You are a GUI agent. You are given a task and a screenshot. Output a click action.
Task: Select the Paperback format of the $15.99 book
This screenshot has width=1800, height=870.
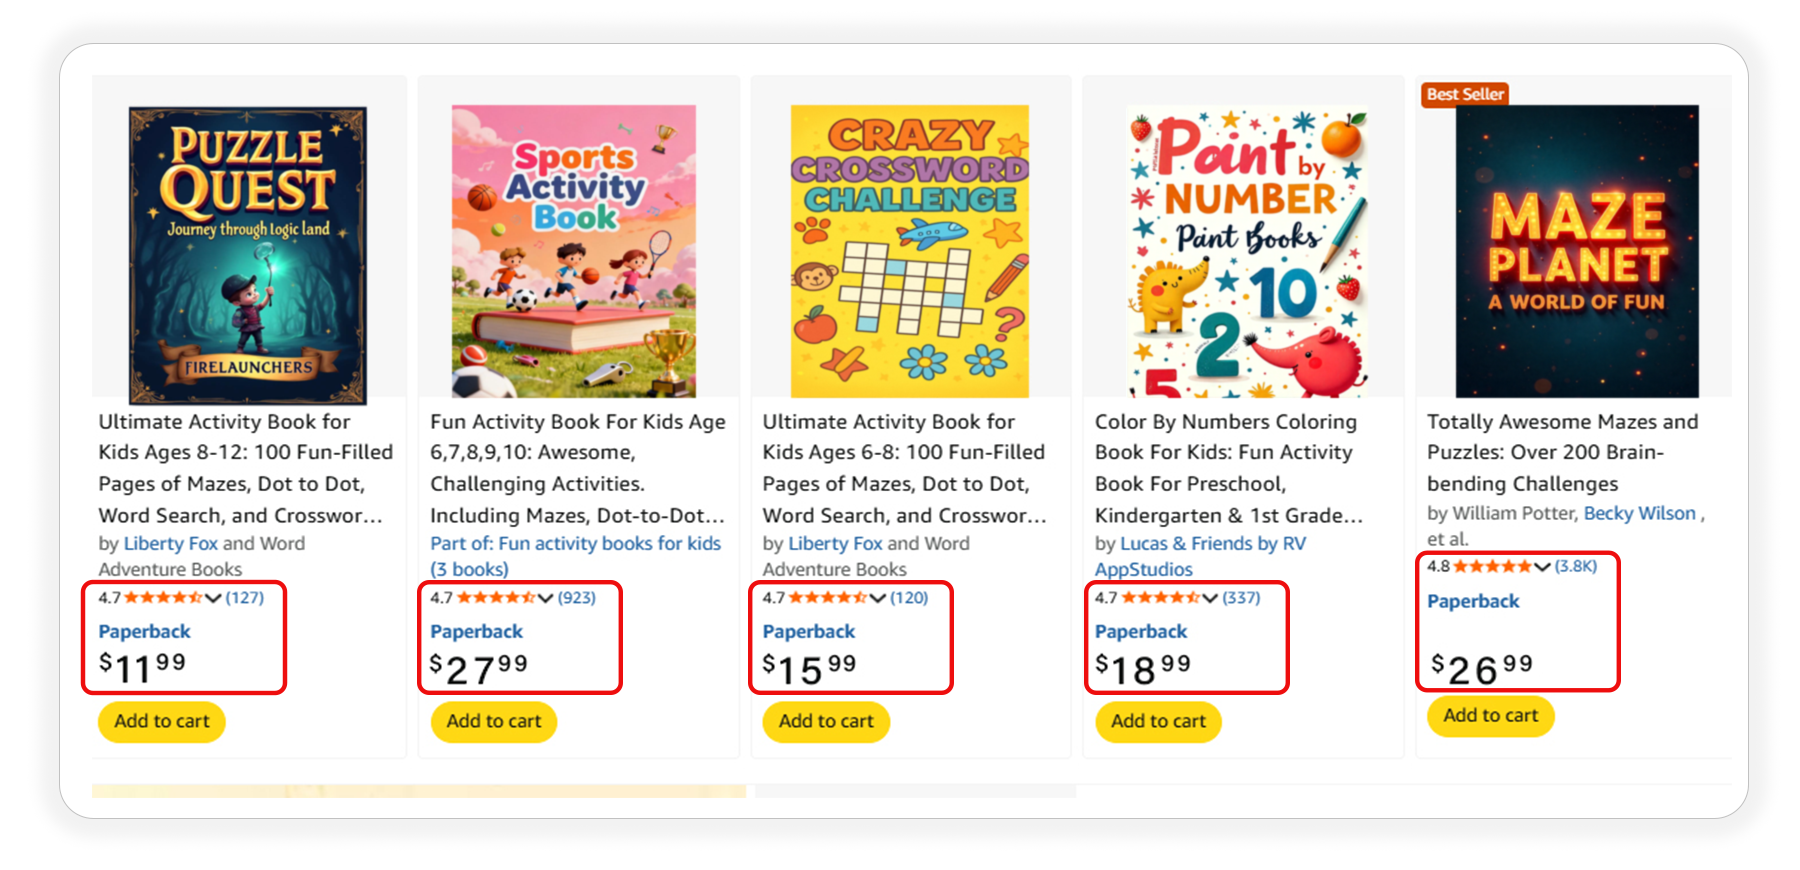[808, 632]
